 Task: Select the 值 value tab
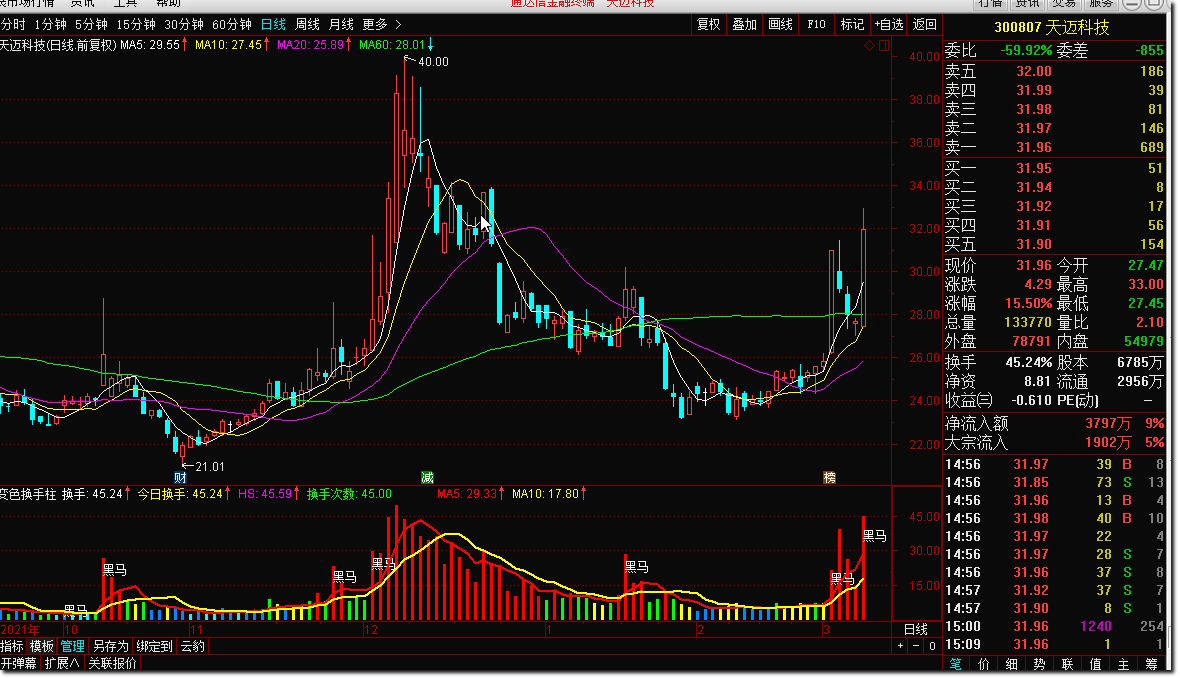pos(1095,664)
